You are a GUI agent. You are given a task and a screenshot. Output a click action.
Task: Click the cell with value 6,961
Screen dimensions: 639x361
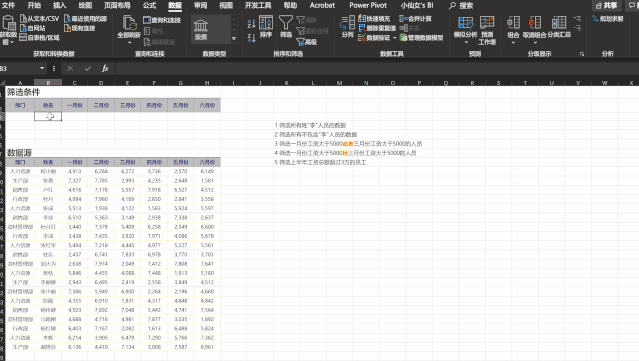click(x=207, y=347)
